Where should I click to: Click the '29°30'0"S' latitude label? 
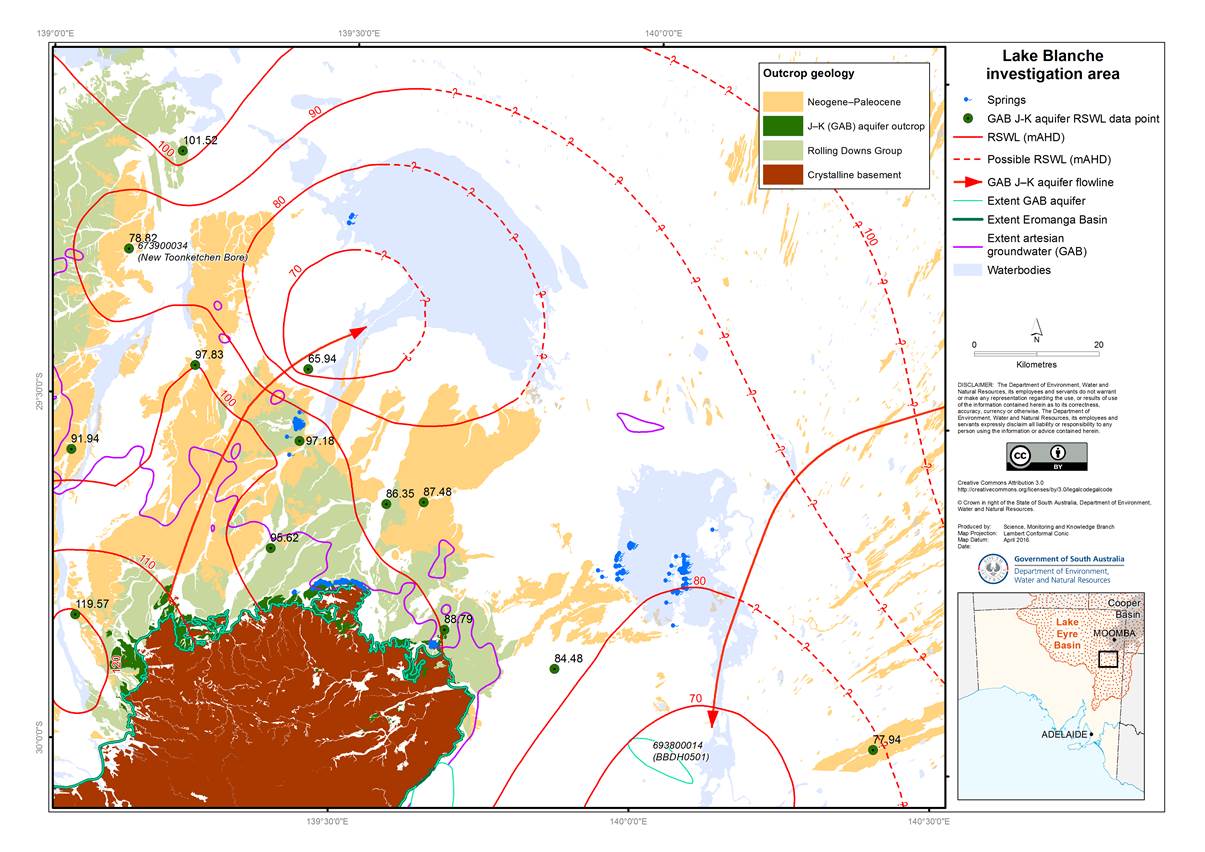40,391
